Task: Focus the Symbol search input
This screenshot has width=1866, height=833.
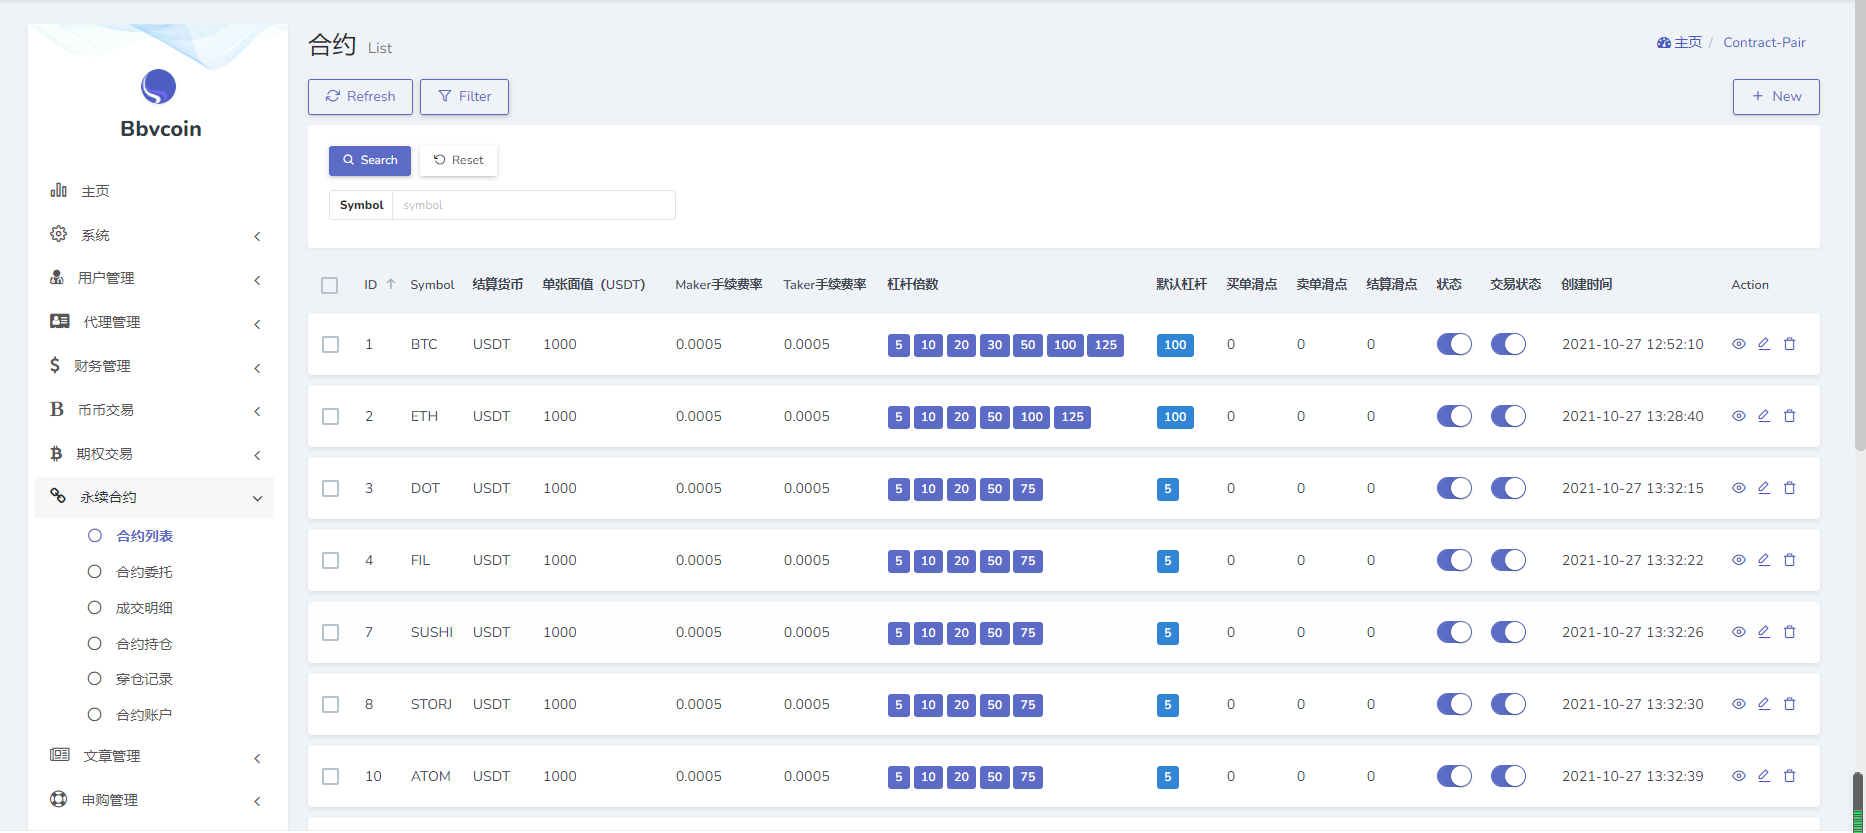Action: point(534,205)
